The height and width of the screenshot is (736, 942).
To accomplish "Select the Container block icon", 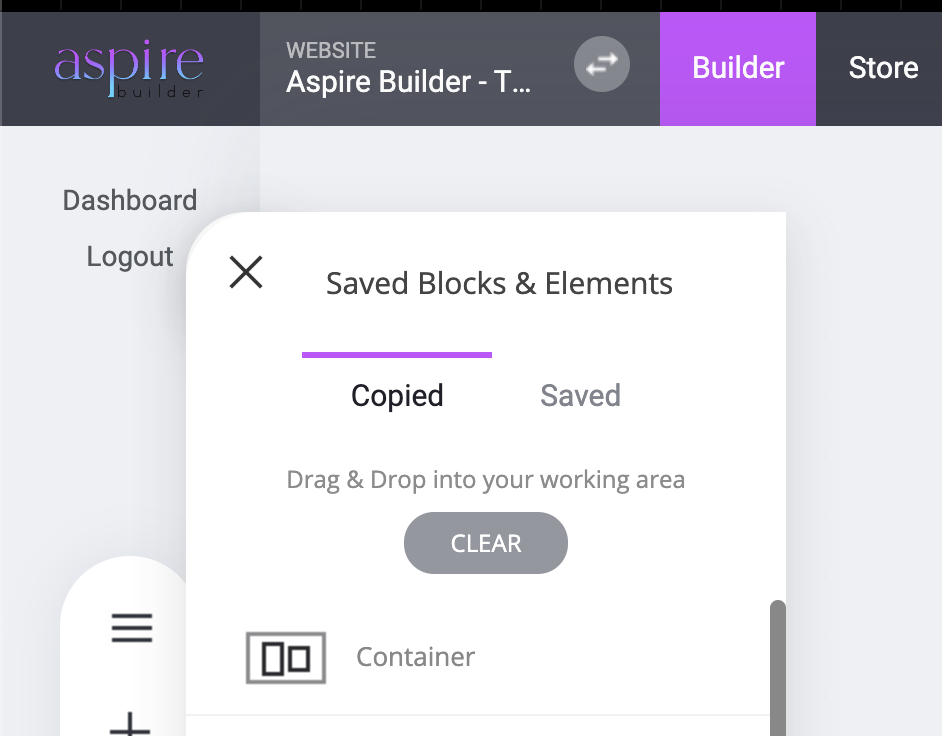I will pyautogui.click(x=286, y=658).
